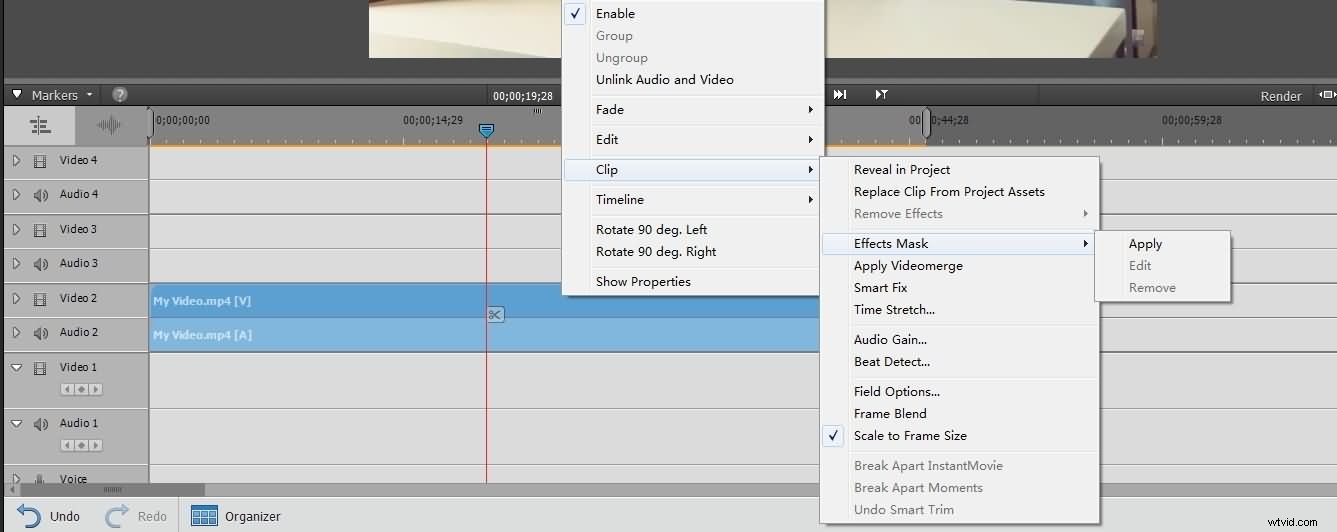
Task: Expand the Audio 3 track triangle
Action: (16, 264)
